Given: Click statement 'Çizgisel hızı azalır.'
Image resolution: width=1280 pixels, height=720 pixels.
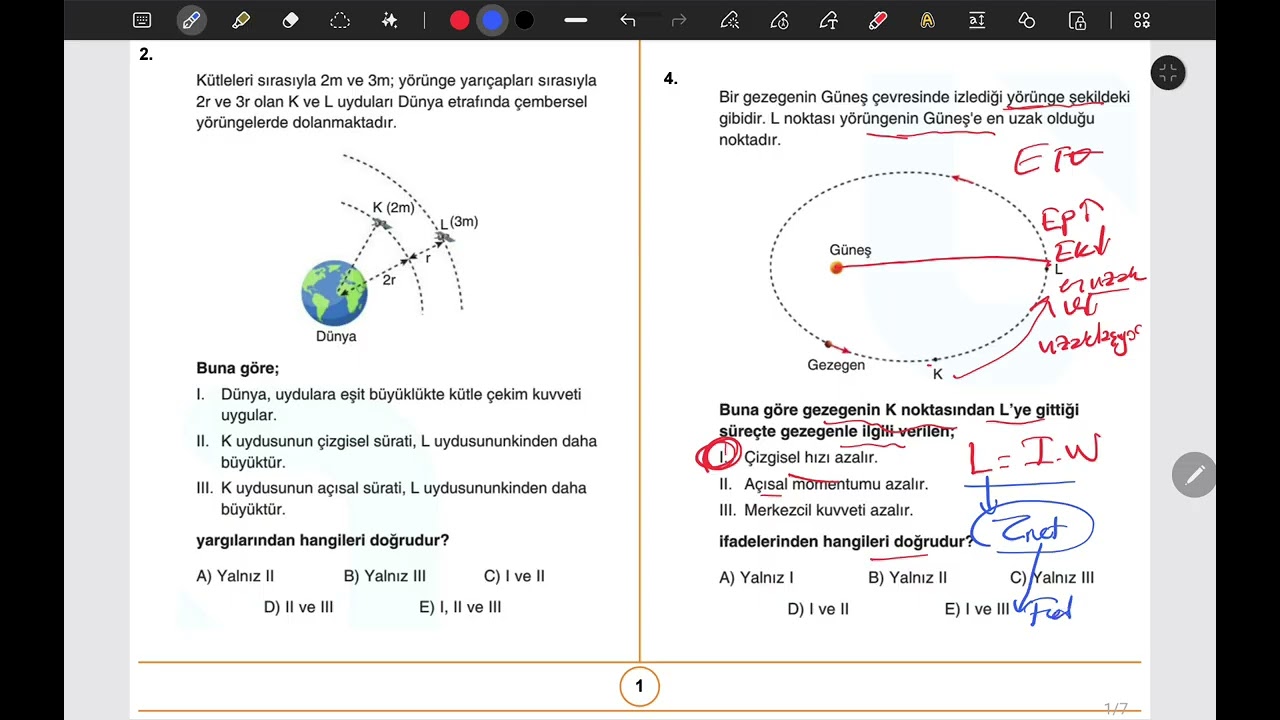Looking at the screenshot, I should point(811,457).
